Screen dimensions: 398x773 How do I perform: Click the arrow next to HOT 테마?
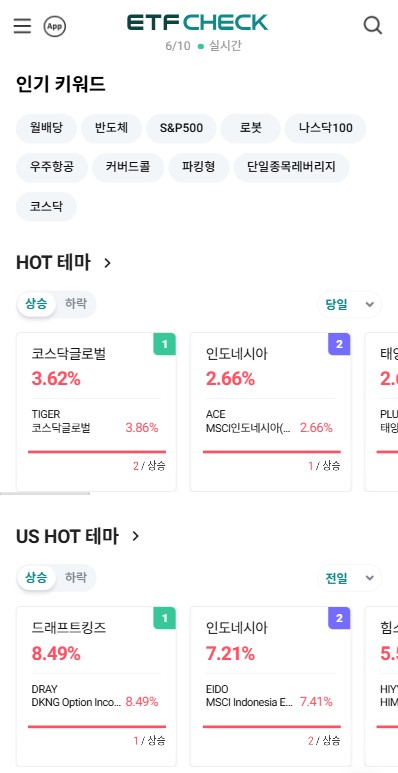click(108, 263)
